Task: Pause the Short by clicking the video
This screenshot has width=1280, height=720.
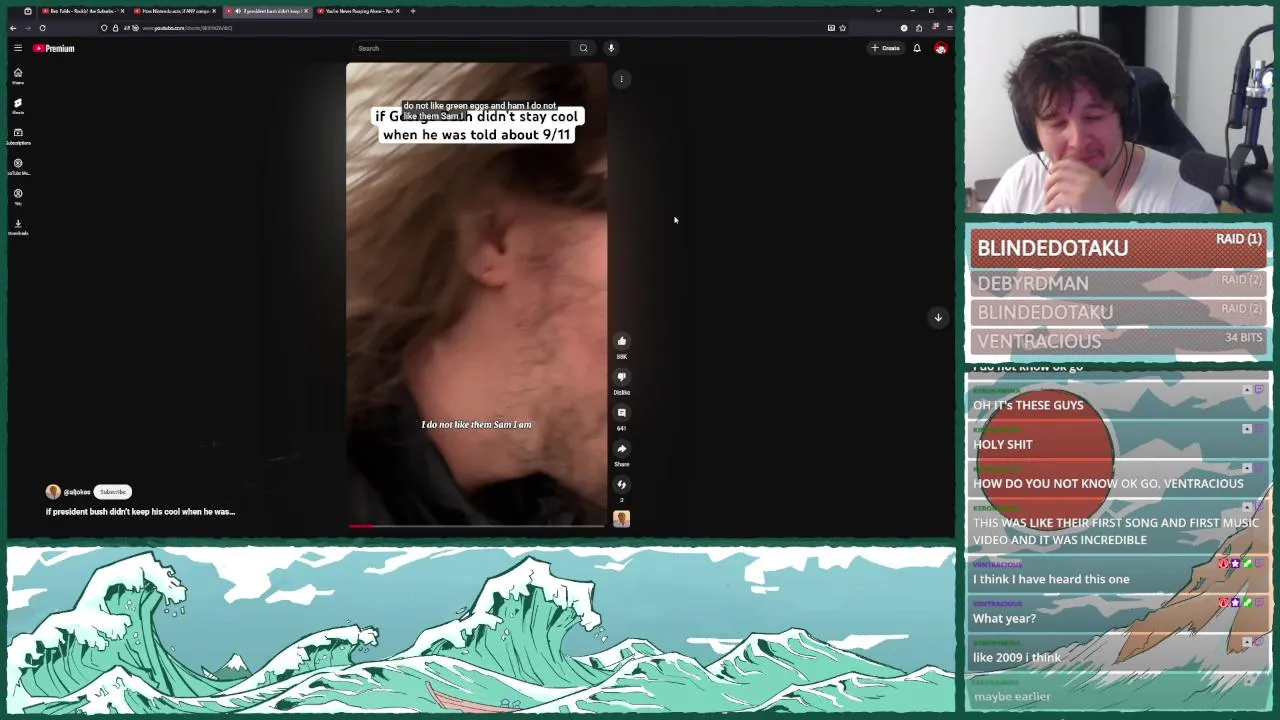Action: [476, 294]
